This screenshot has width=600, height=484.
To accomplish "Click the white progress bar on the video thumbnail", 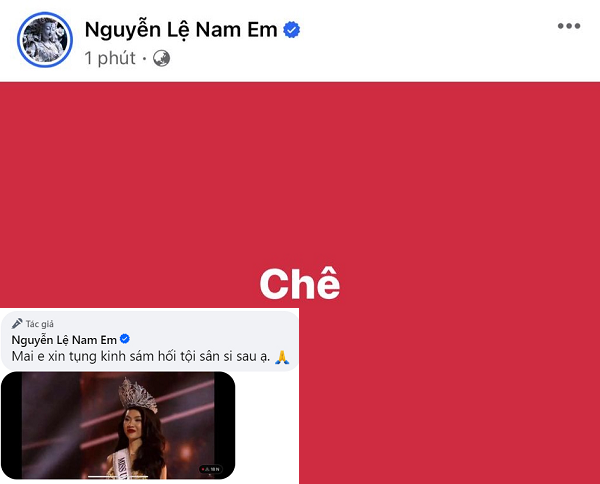I will [118, 477].
